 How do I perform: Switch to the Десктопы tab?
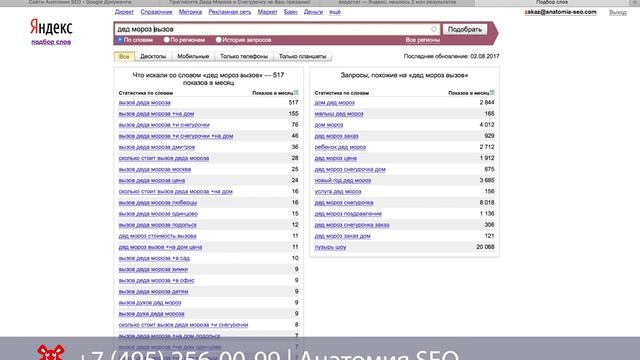point(153,56)
